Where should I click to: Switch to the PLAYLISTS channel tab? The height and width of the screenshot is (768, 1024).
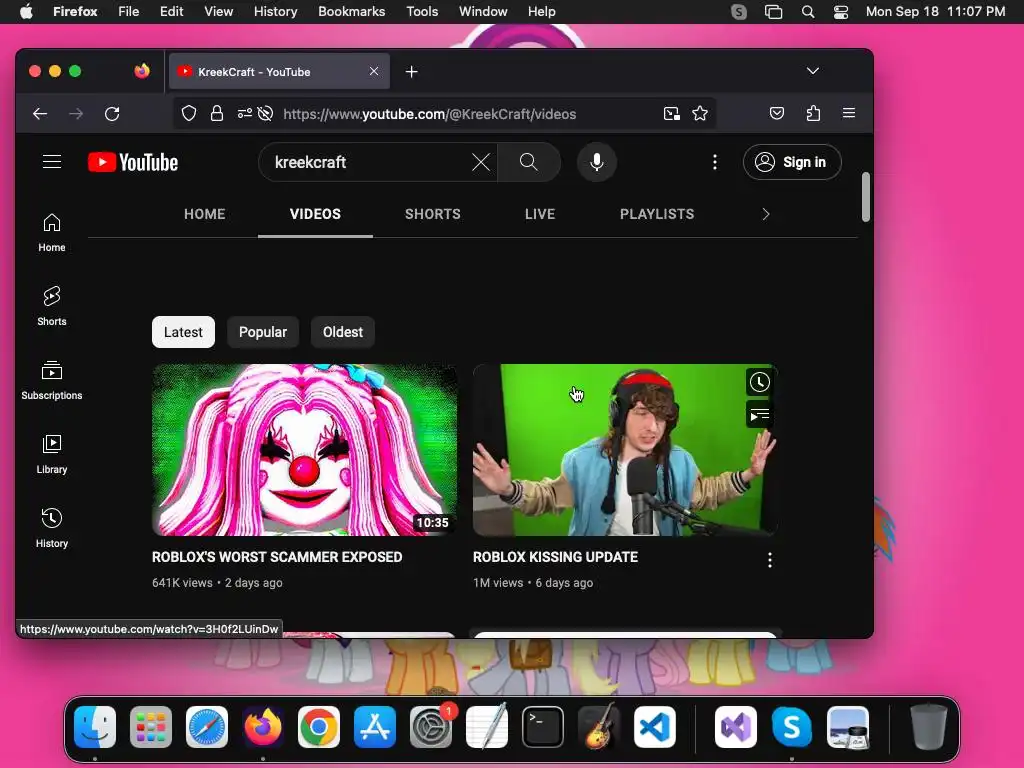click(x=657, y=214)
